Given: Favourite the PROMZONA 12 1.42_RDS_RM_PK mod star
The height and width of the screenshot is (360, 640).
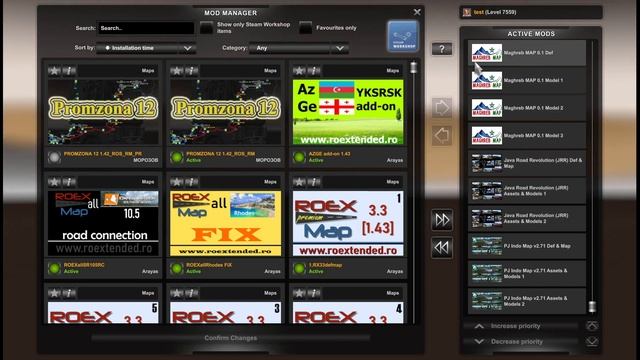Looking at the screenshot, I should [x=54, y=71].
